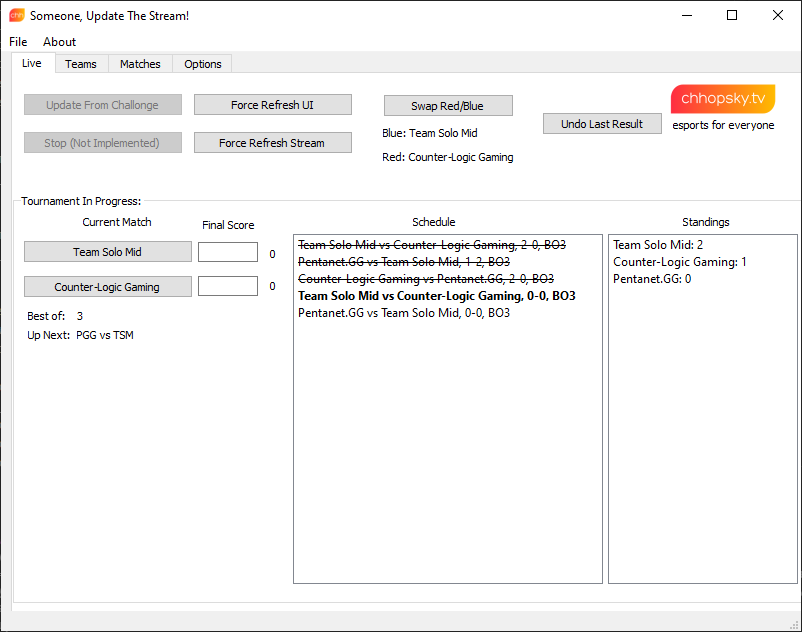Click Update From Challonge button
Screen dimensions: 802x632
[x=103, y=105]
